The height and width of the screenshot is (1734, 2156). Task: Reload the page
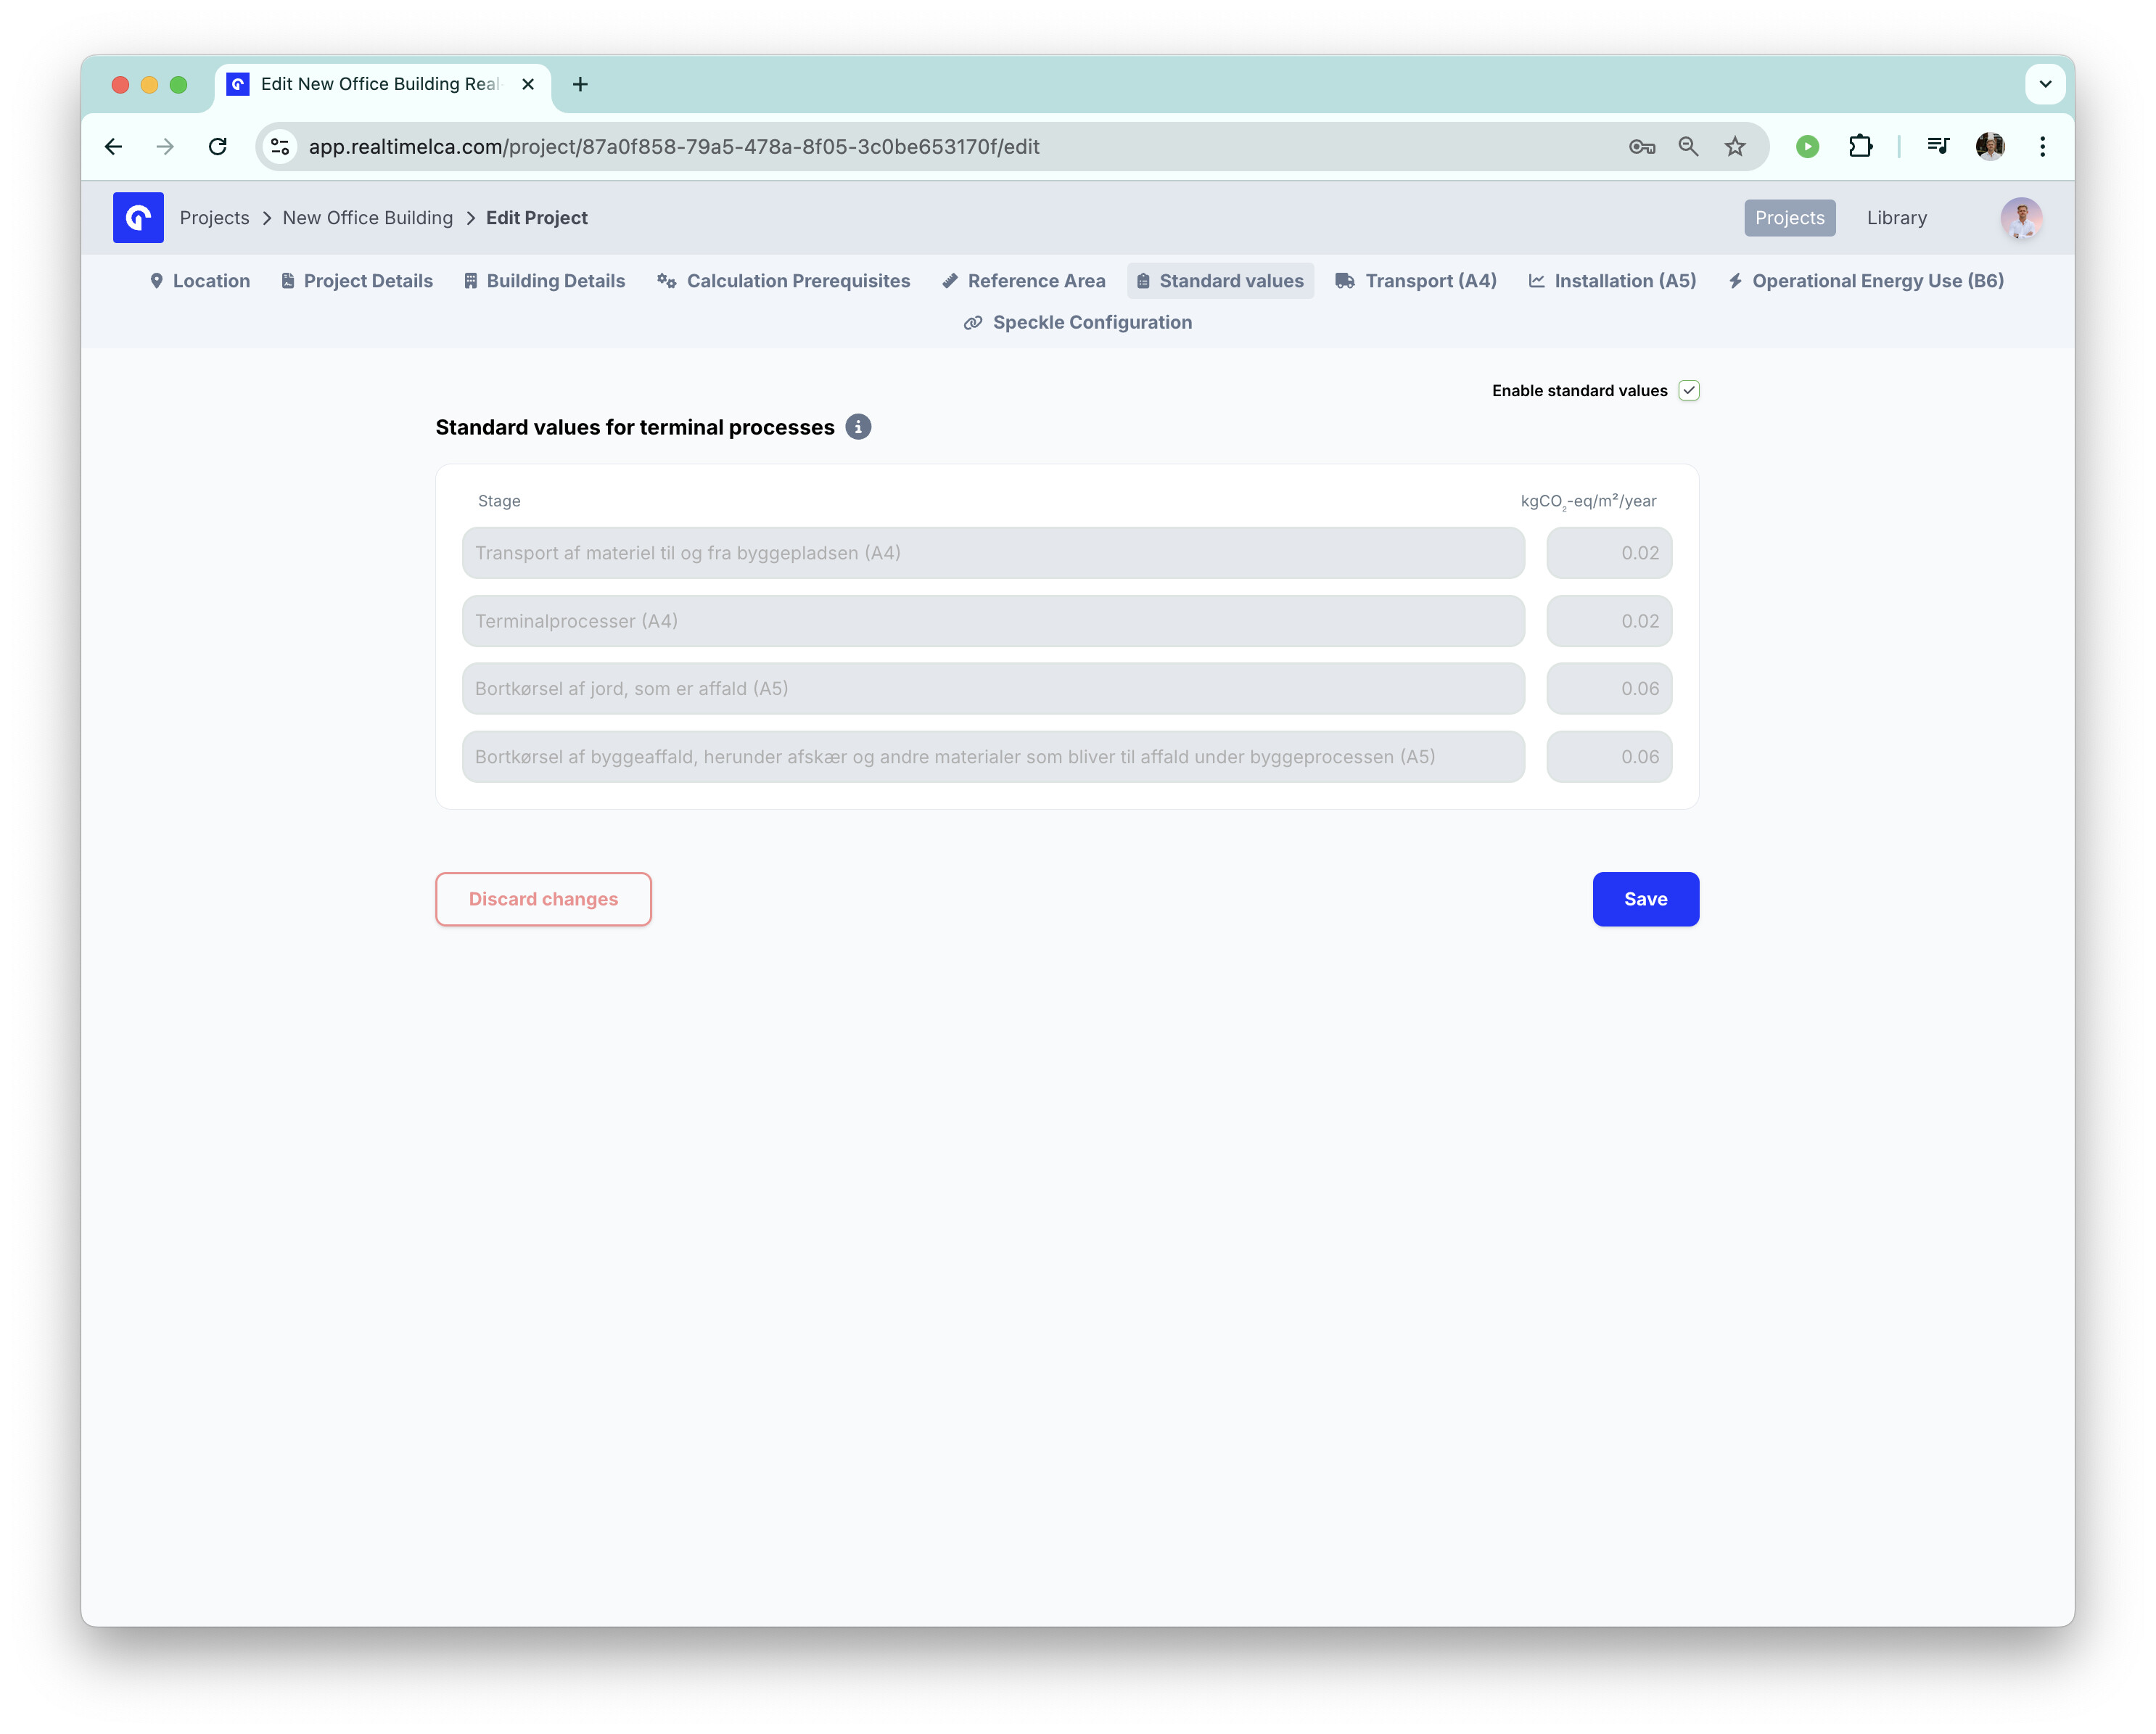click(217, 147)
